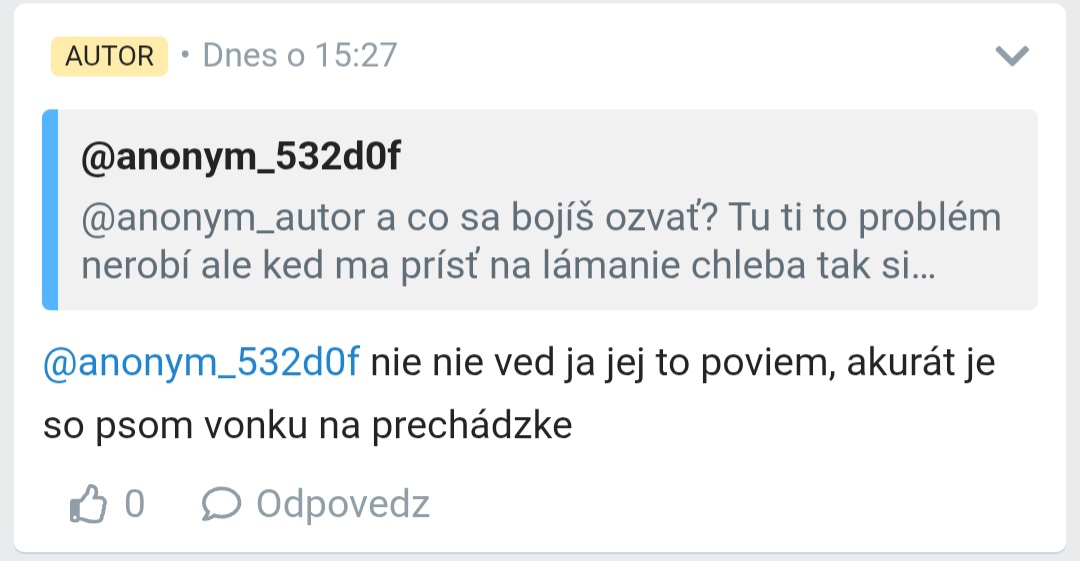Viewport: 1080px width, 561px height.
Task: Expand the comment options chevron
Action: coord(1012,56)
